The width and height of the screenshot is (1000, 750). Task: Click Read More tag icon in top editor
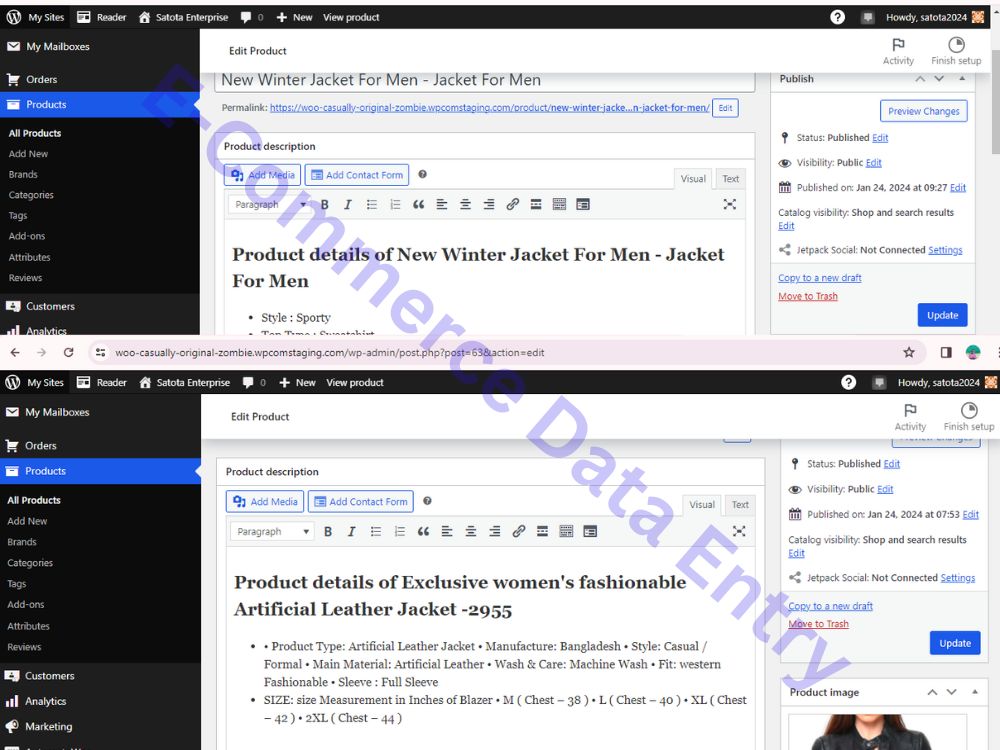tap(536, 205)
